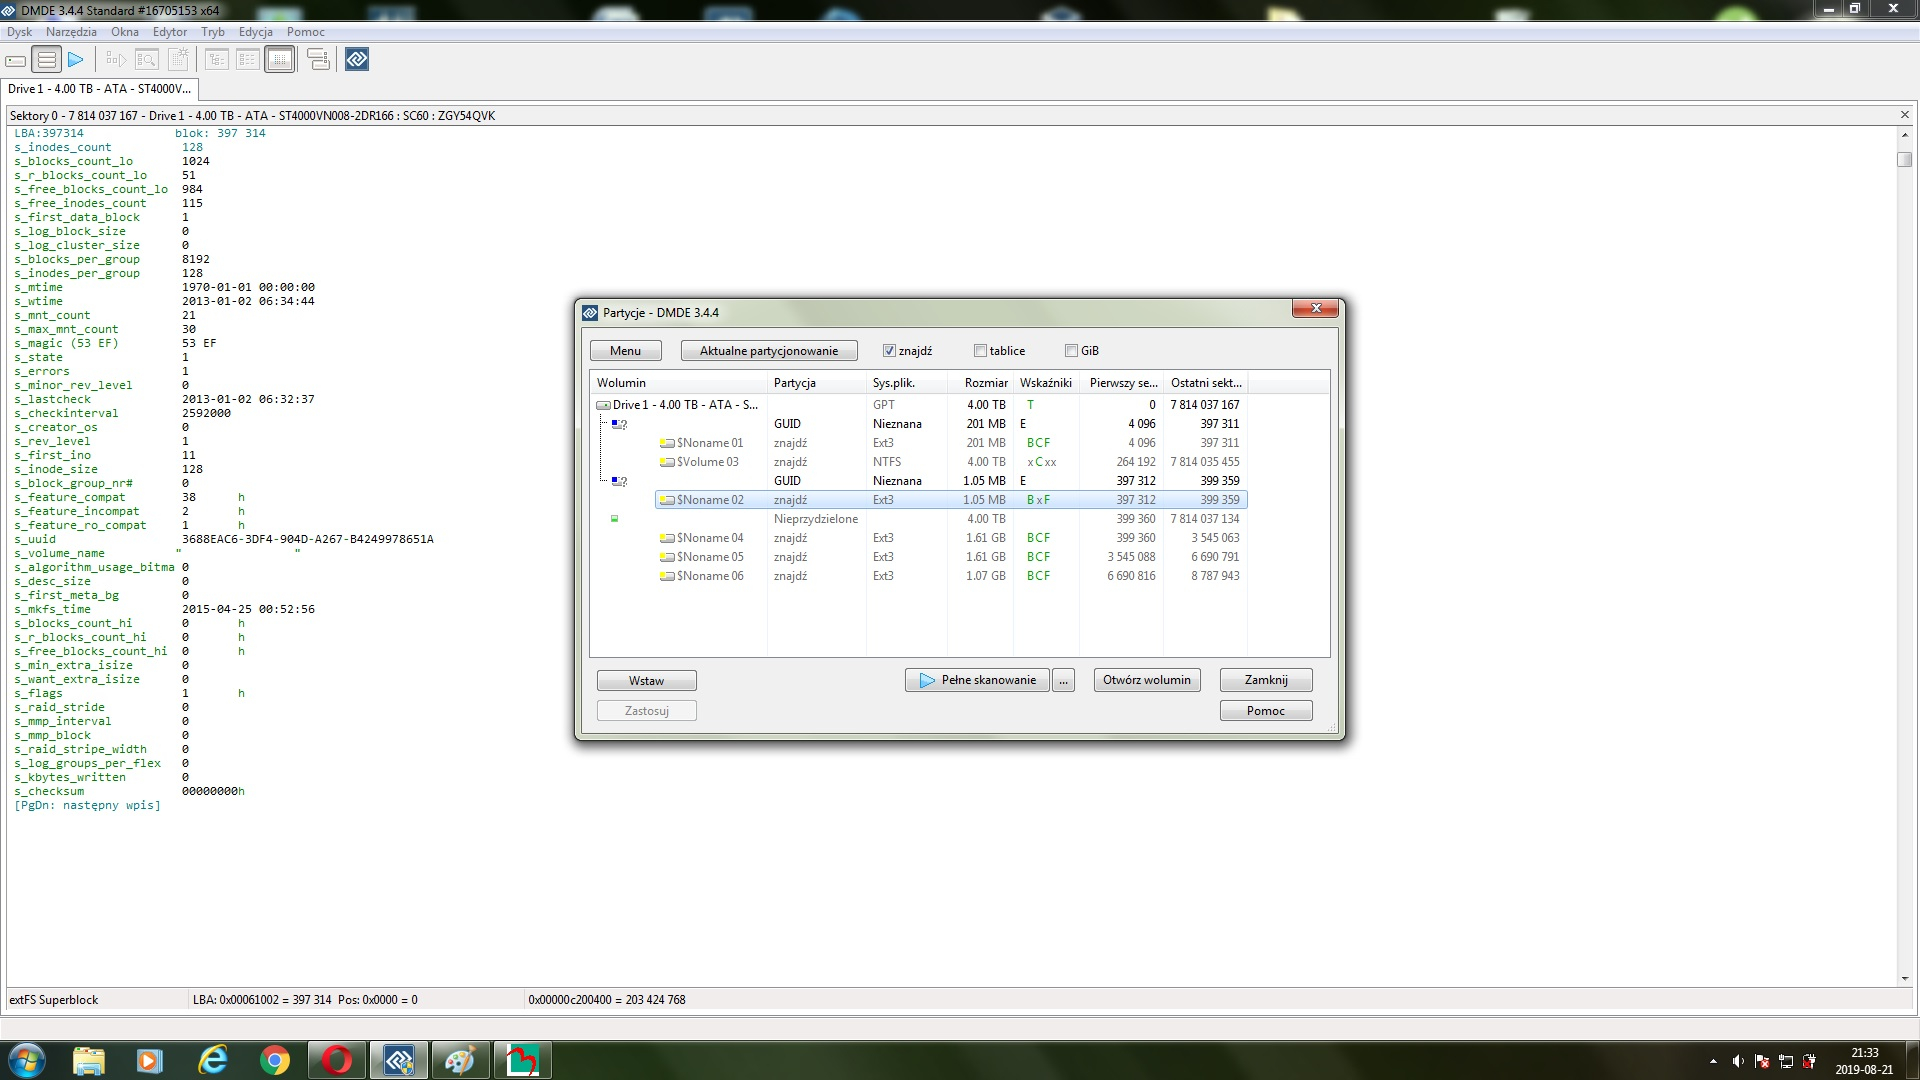Screen dimensions: 1920x1080
Task: Click the folder icon of $Noname 04
Action: (667, 538)
